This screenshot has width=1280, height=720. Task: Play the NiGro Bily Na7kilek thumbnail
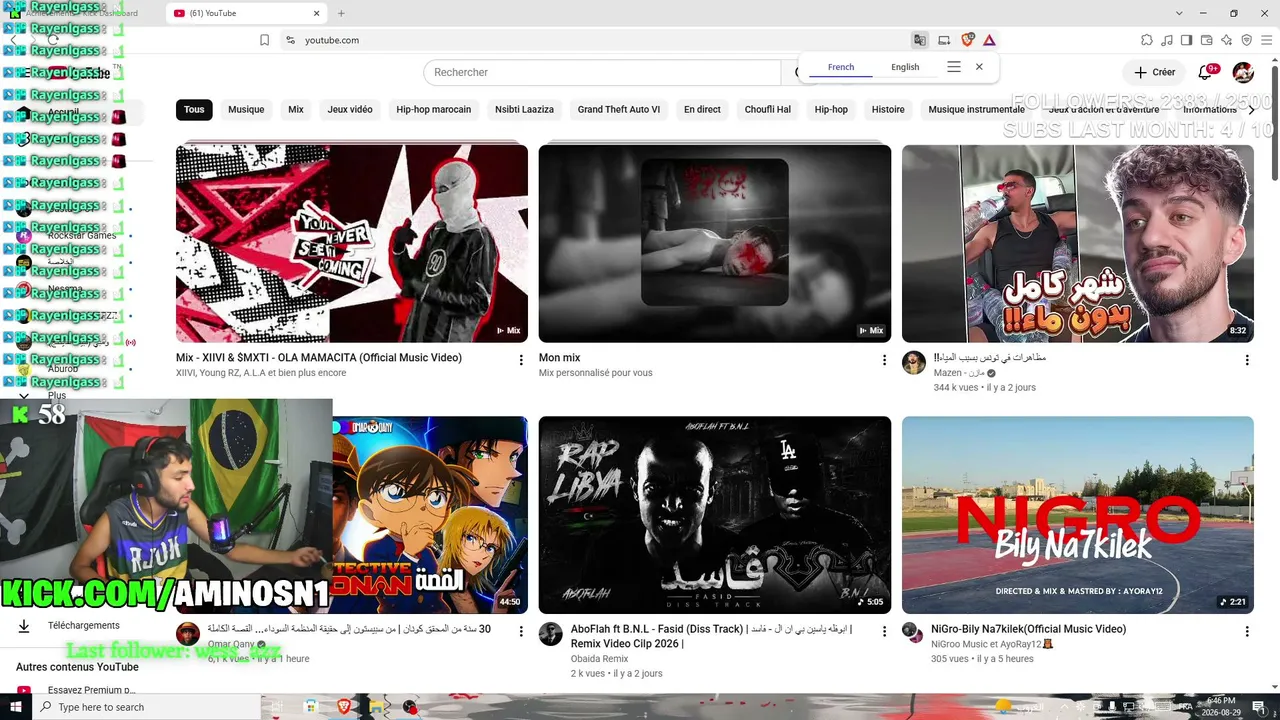[1078, 515]
